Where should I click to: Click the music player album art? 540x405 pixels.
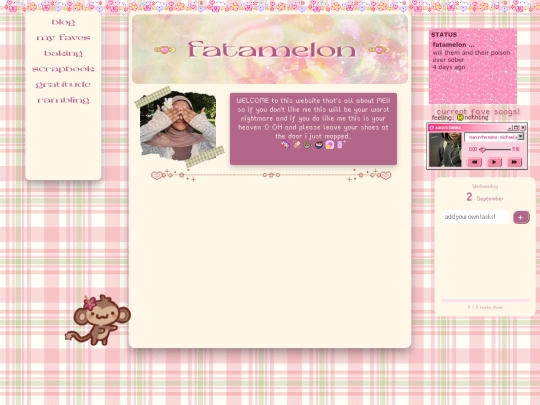coord(445,150)
